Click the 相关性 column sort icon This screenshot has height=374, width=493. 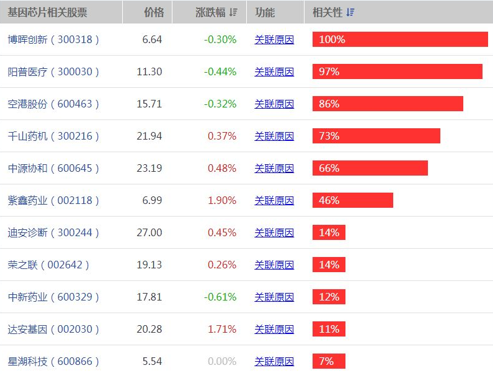[350, 13]
